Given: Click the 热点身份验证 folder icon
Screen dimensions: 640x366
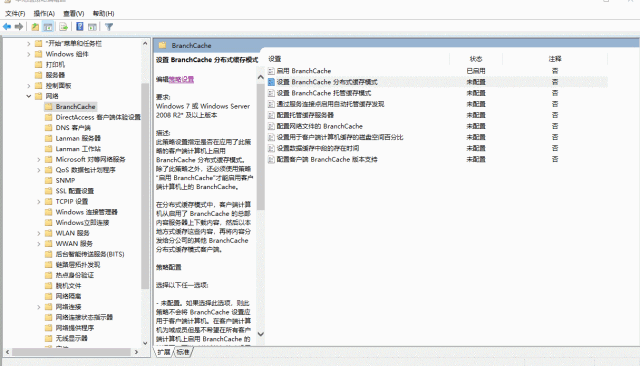Looking at the screenshot, I should click(49, 275).
